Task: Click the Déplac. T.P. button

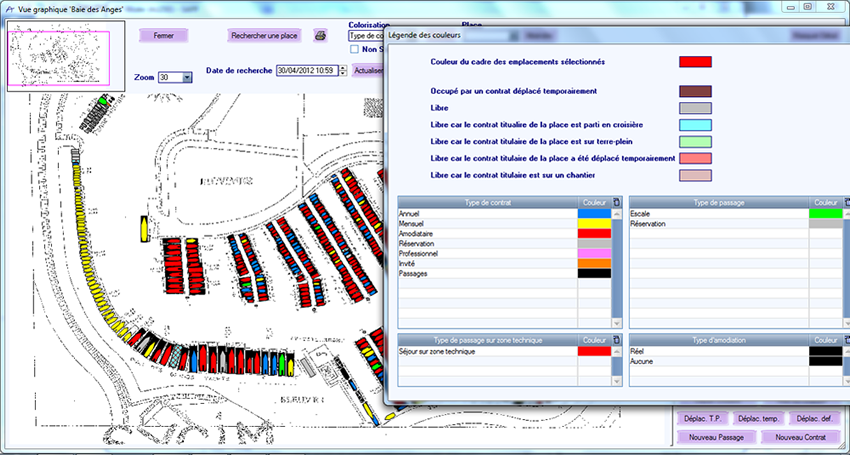Action: click(x=702, y=418)
